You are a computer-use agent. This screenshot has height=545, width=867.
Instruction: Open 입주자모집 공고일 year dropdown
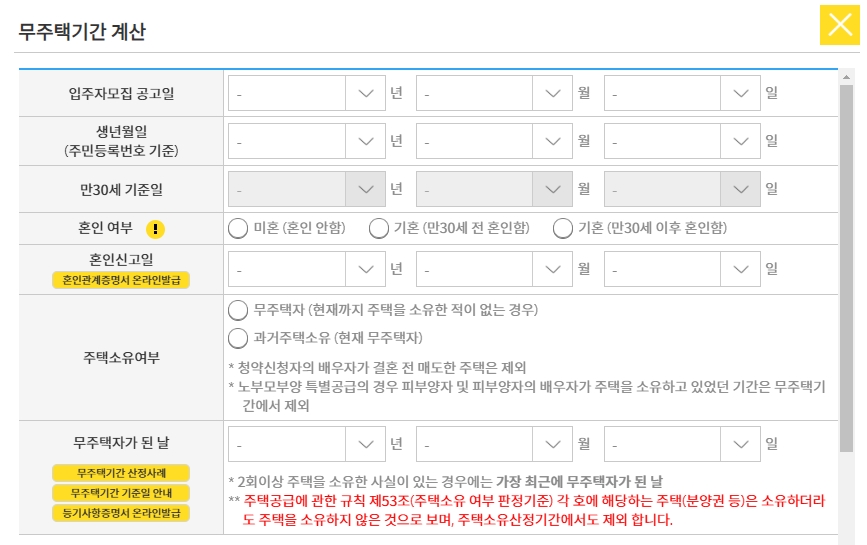[x=307, y=93]
